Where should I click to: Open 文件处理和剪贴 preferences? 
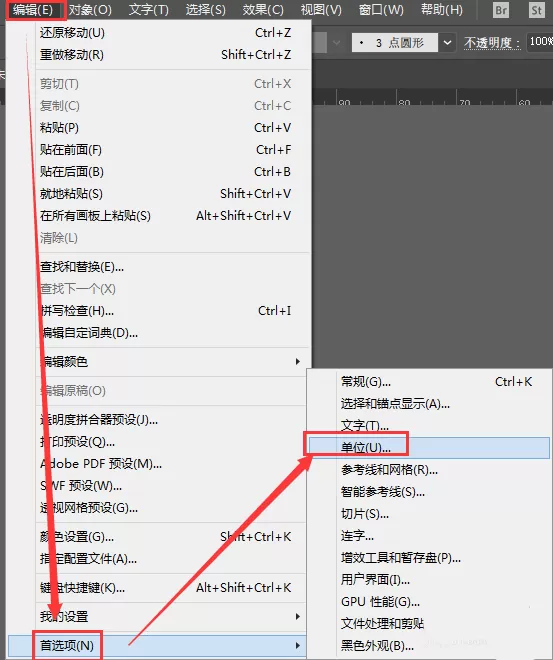tap(429, 623)
